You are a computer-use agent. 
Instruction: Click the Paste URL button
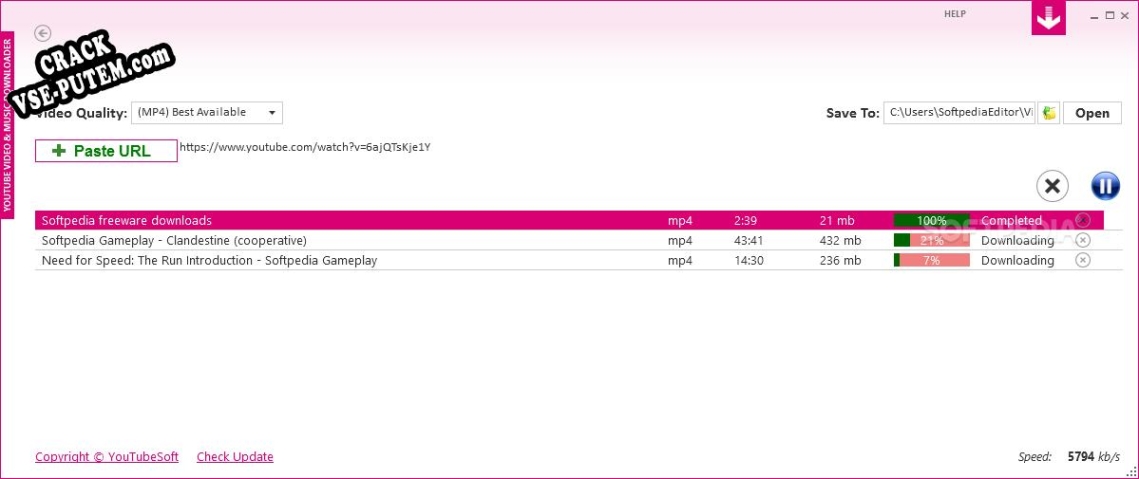tap(106, 150)
